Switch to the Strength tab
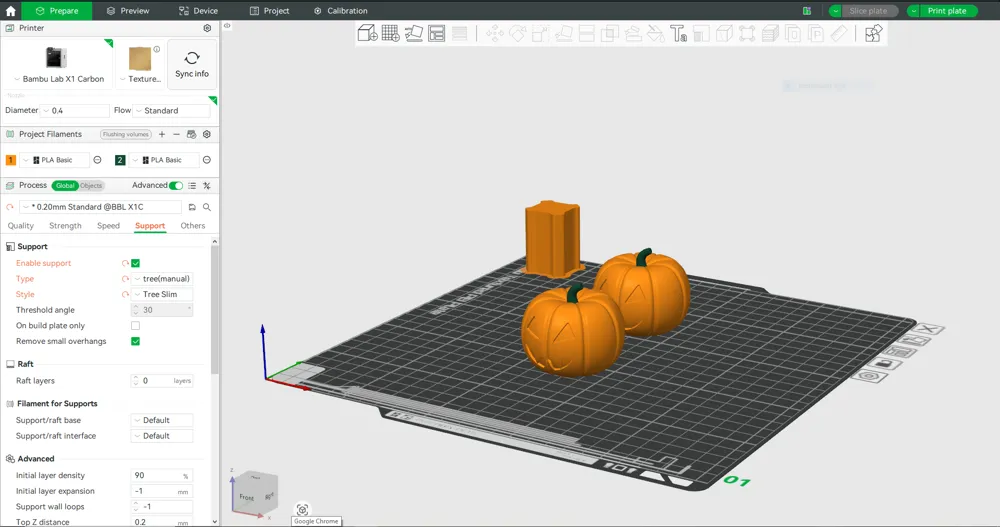The image size is (1000, 527). pos(65,226)
